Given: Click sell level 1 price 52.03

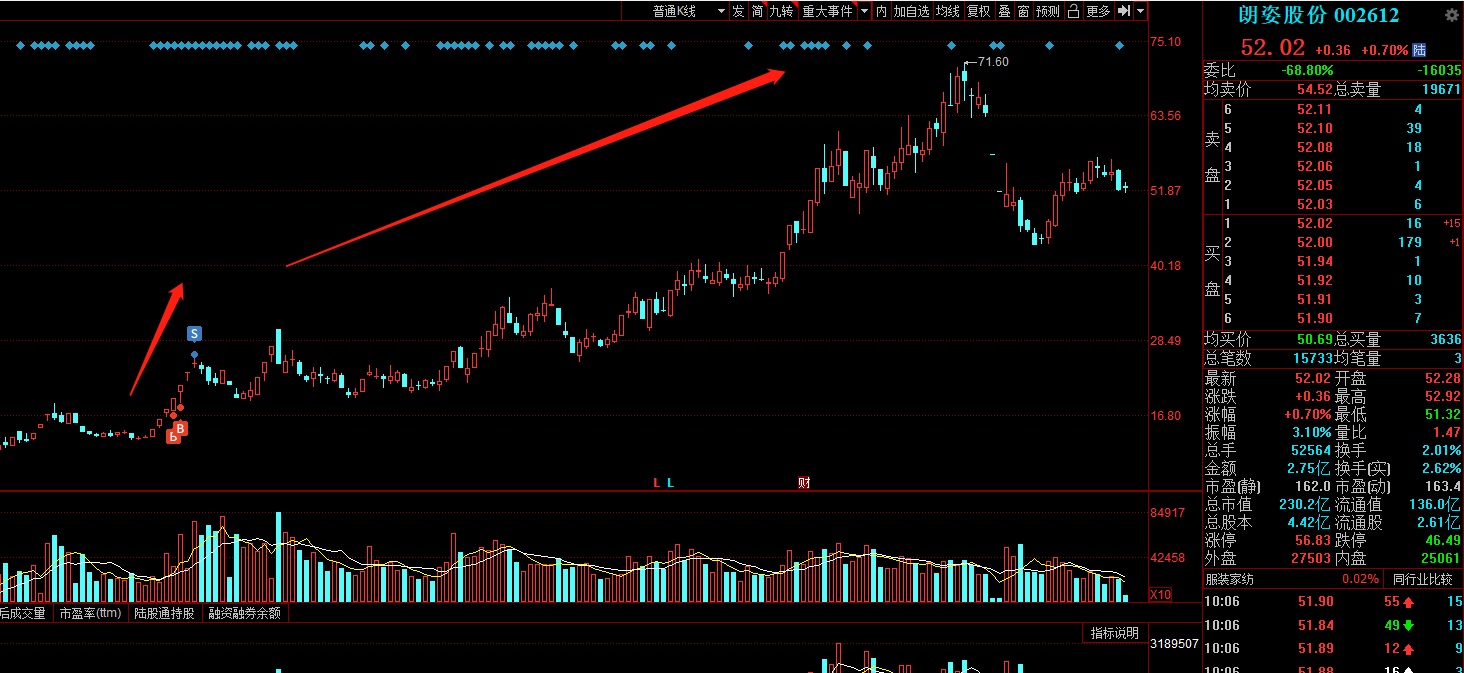Looking at the screenshot, I should (x=1315, y=204).
